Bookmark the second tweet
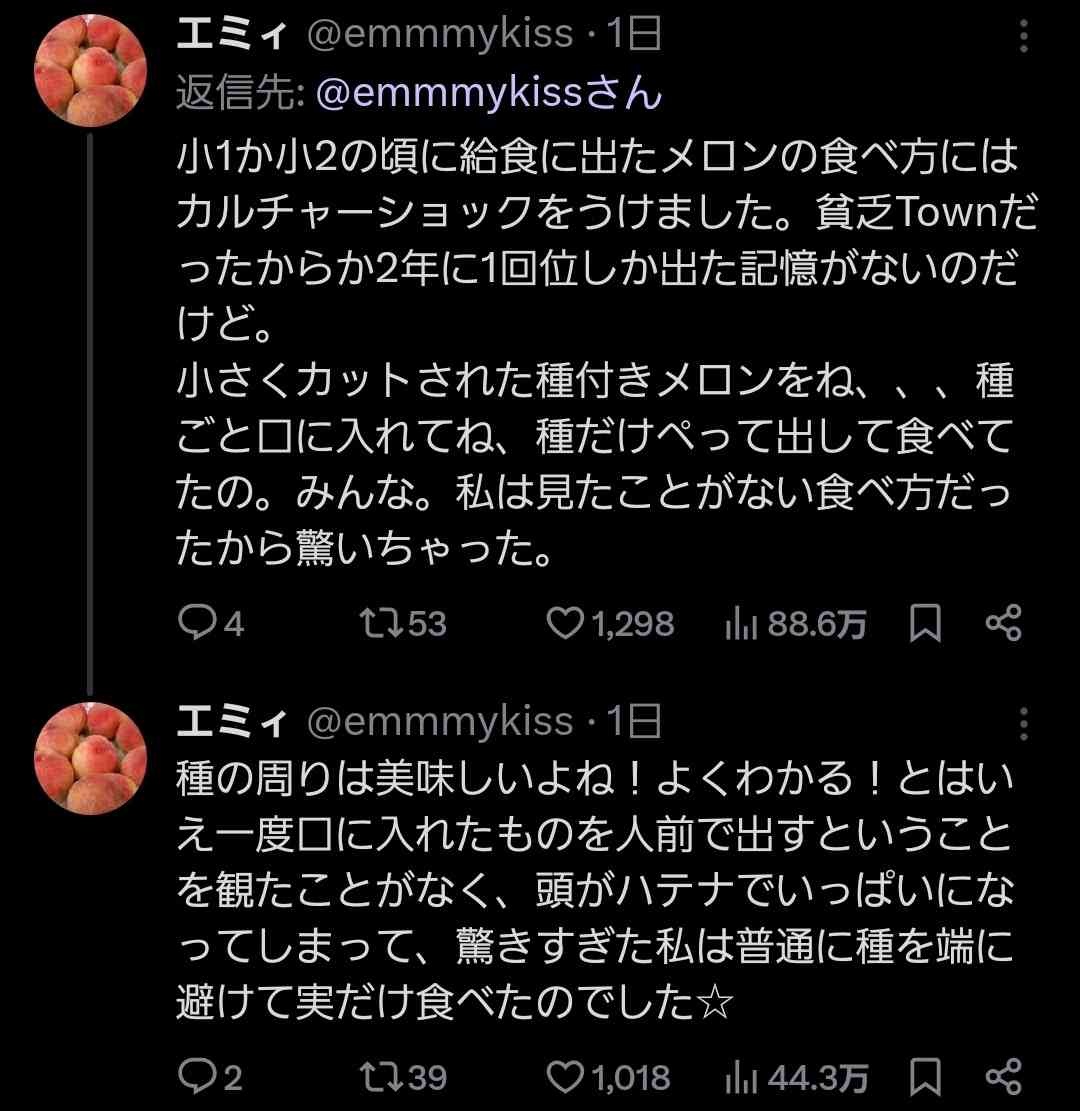Viewport: 1080px width, 1111px height. [x=926, y=1078]
